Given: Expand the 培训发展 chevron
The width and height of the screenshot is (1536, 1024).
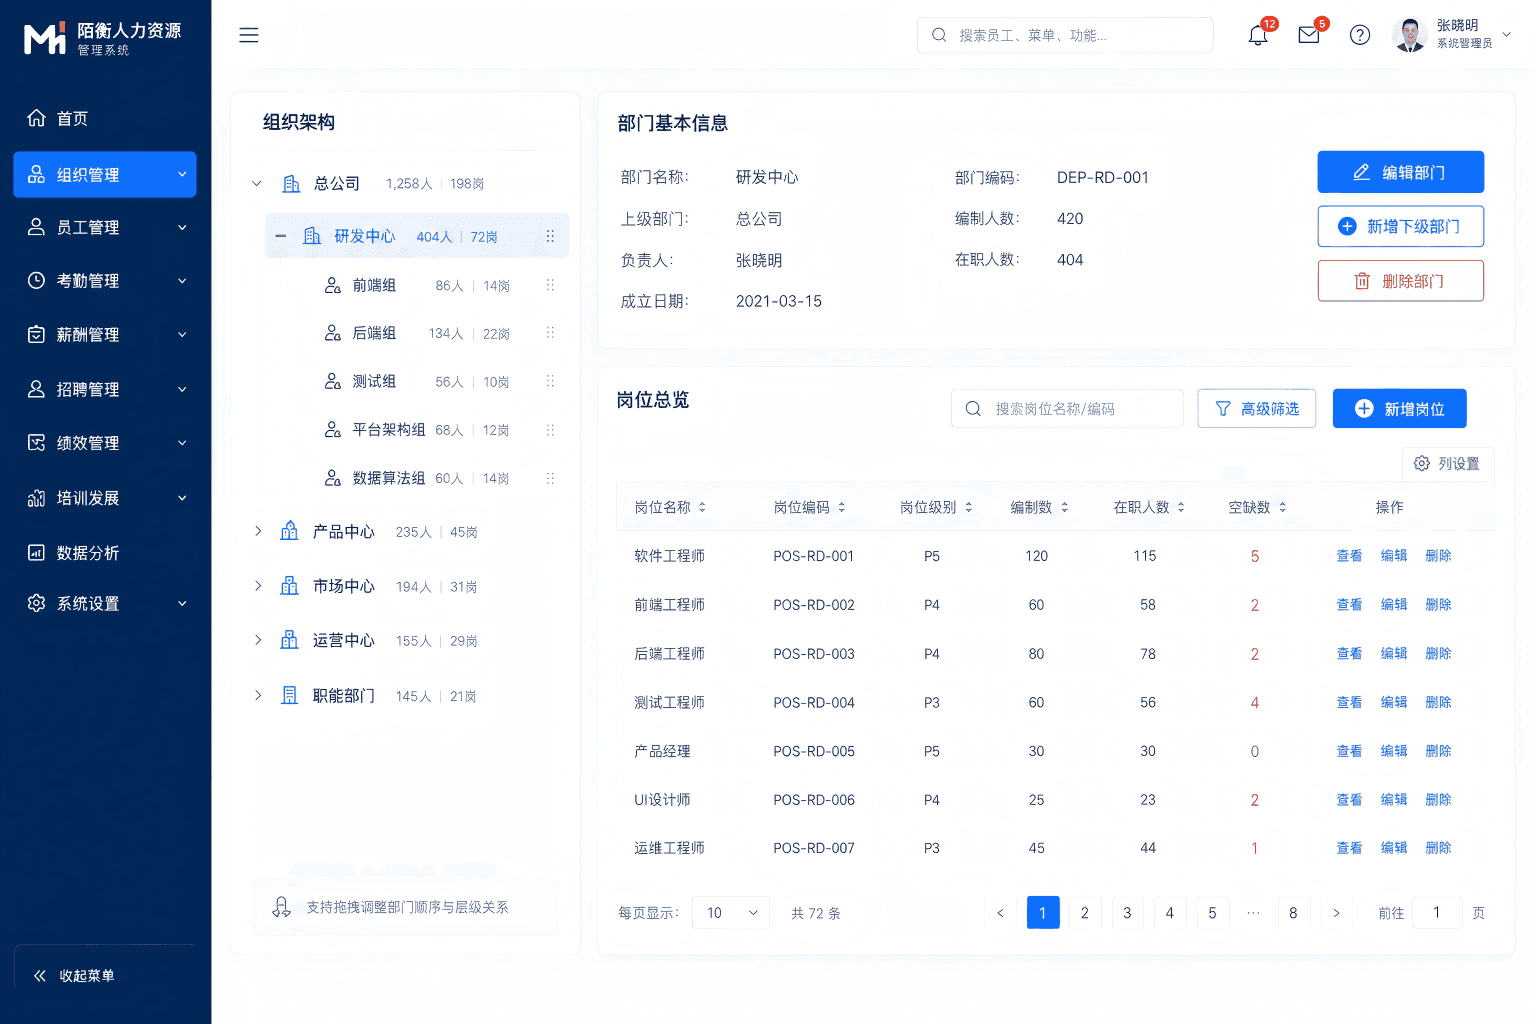Looking at the screenshot, I should tap(182, 498).
